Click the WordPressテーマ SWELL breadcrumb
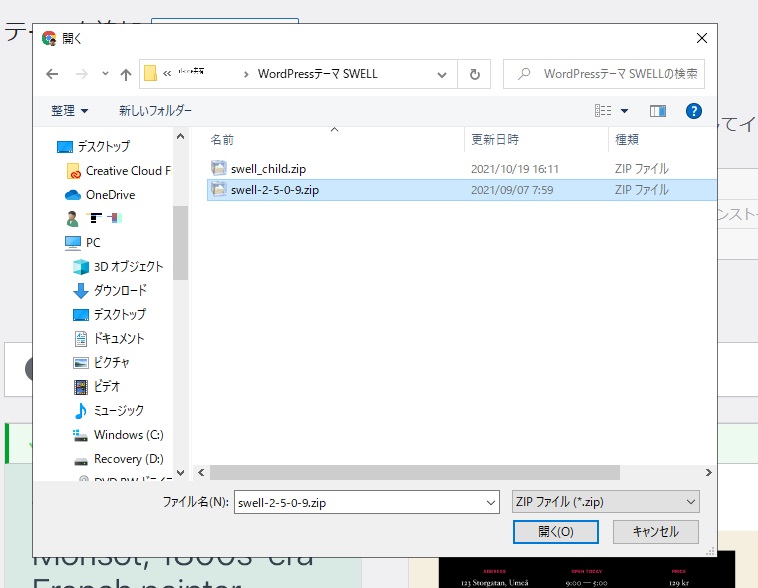Image resolution: width=758 pixels, height=588 pixels. (318, 74)
